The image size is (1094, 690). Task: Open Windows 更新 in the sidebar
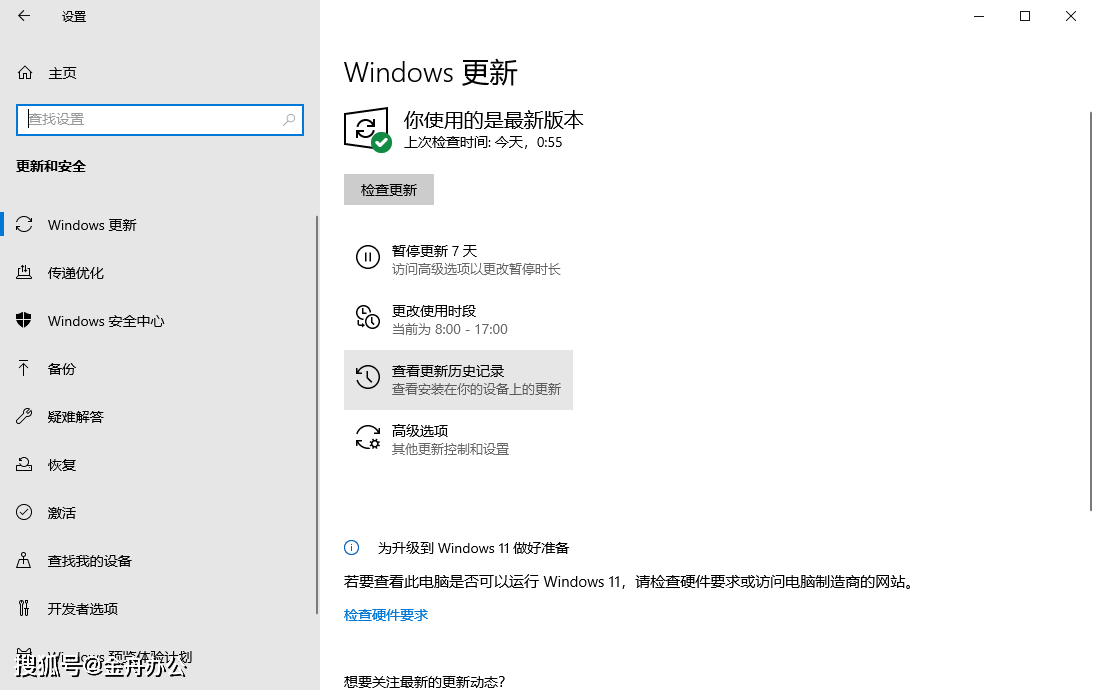click(92, 225)
